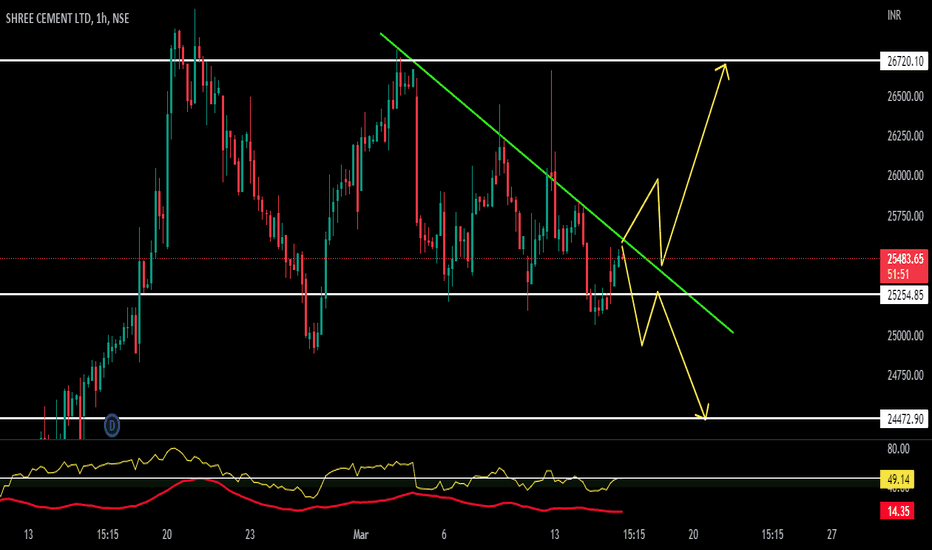
Task: Click the '27' date label on time axis
Action: [832, 535]
